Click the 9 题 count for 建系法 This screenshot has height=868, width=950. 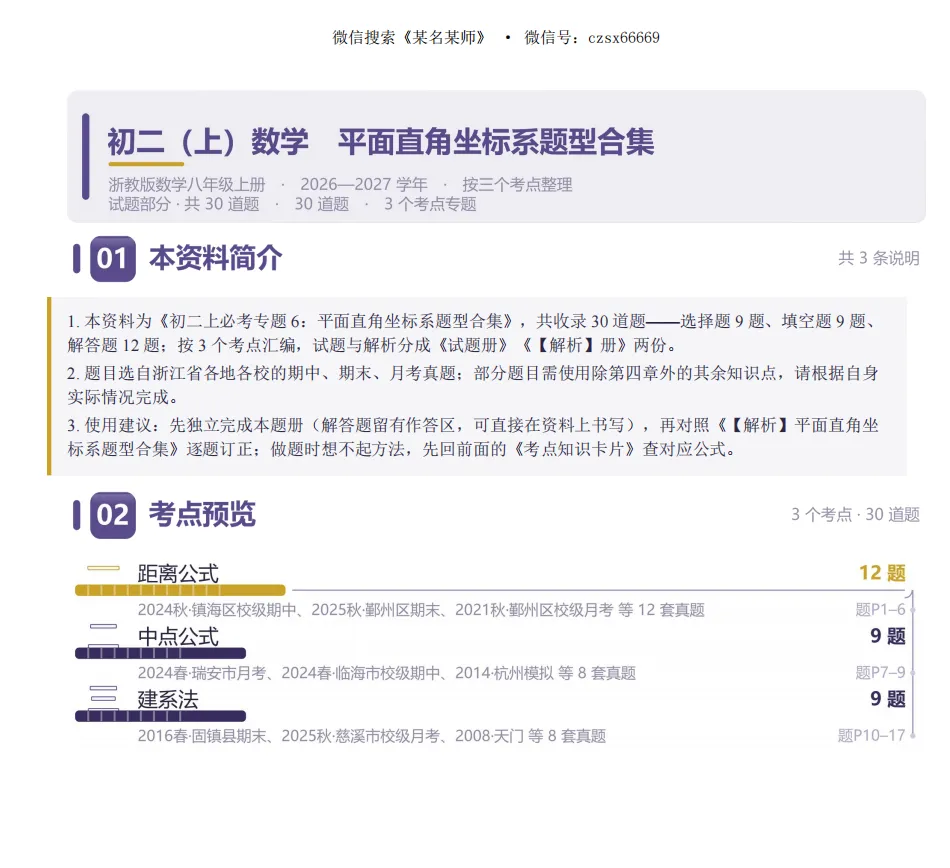point(888,699)
